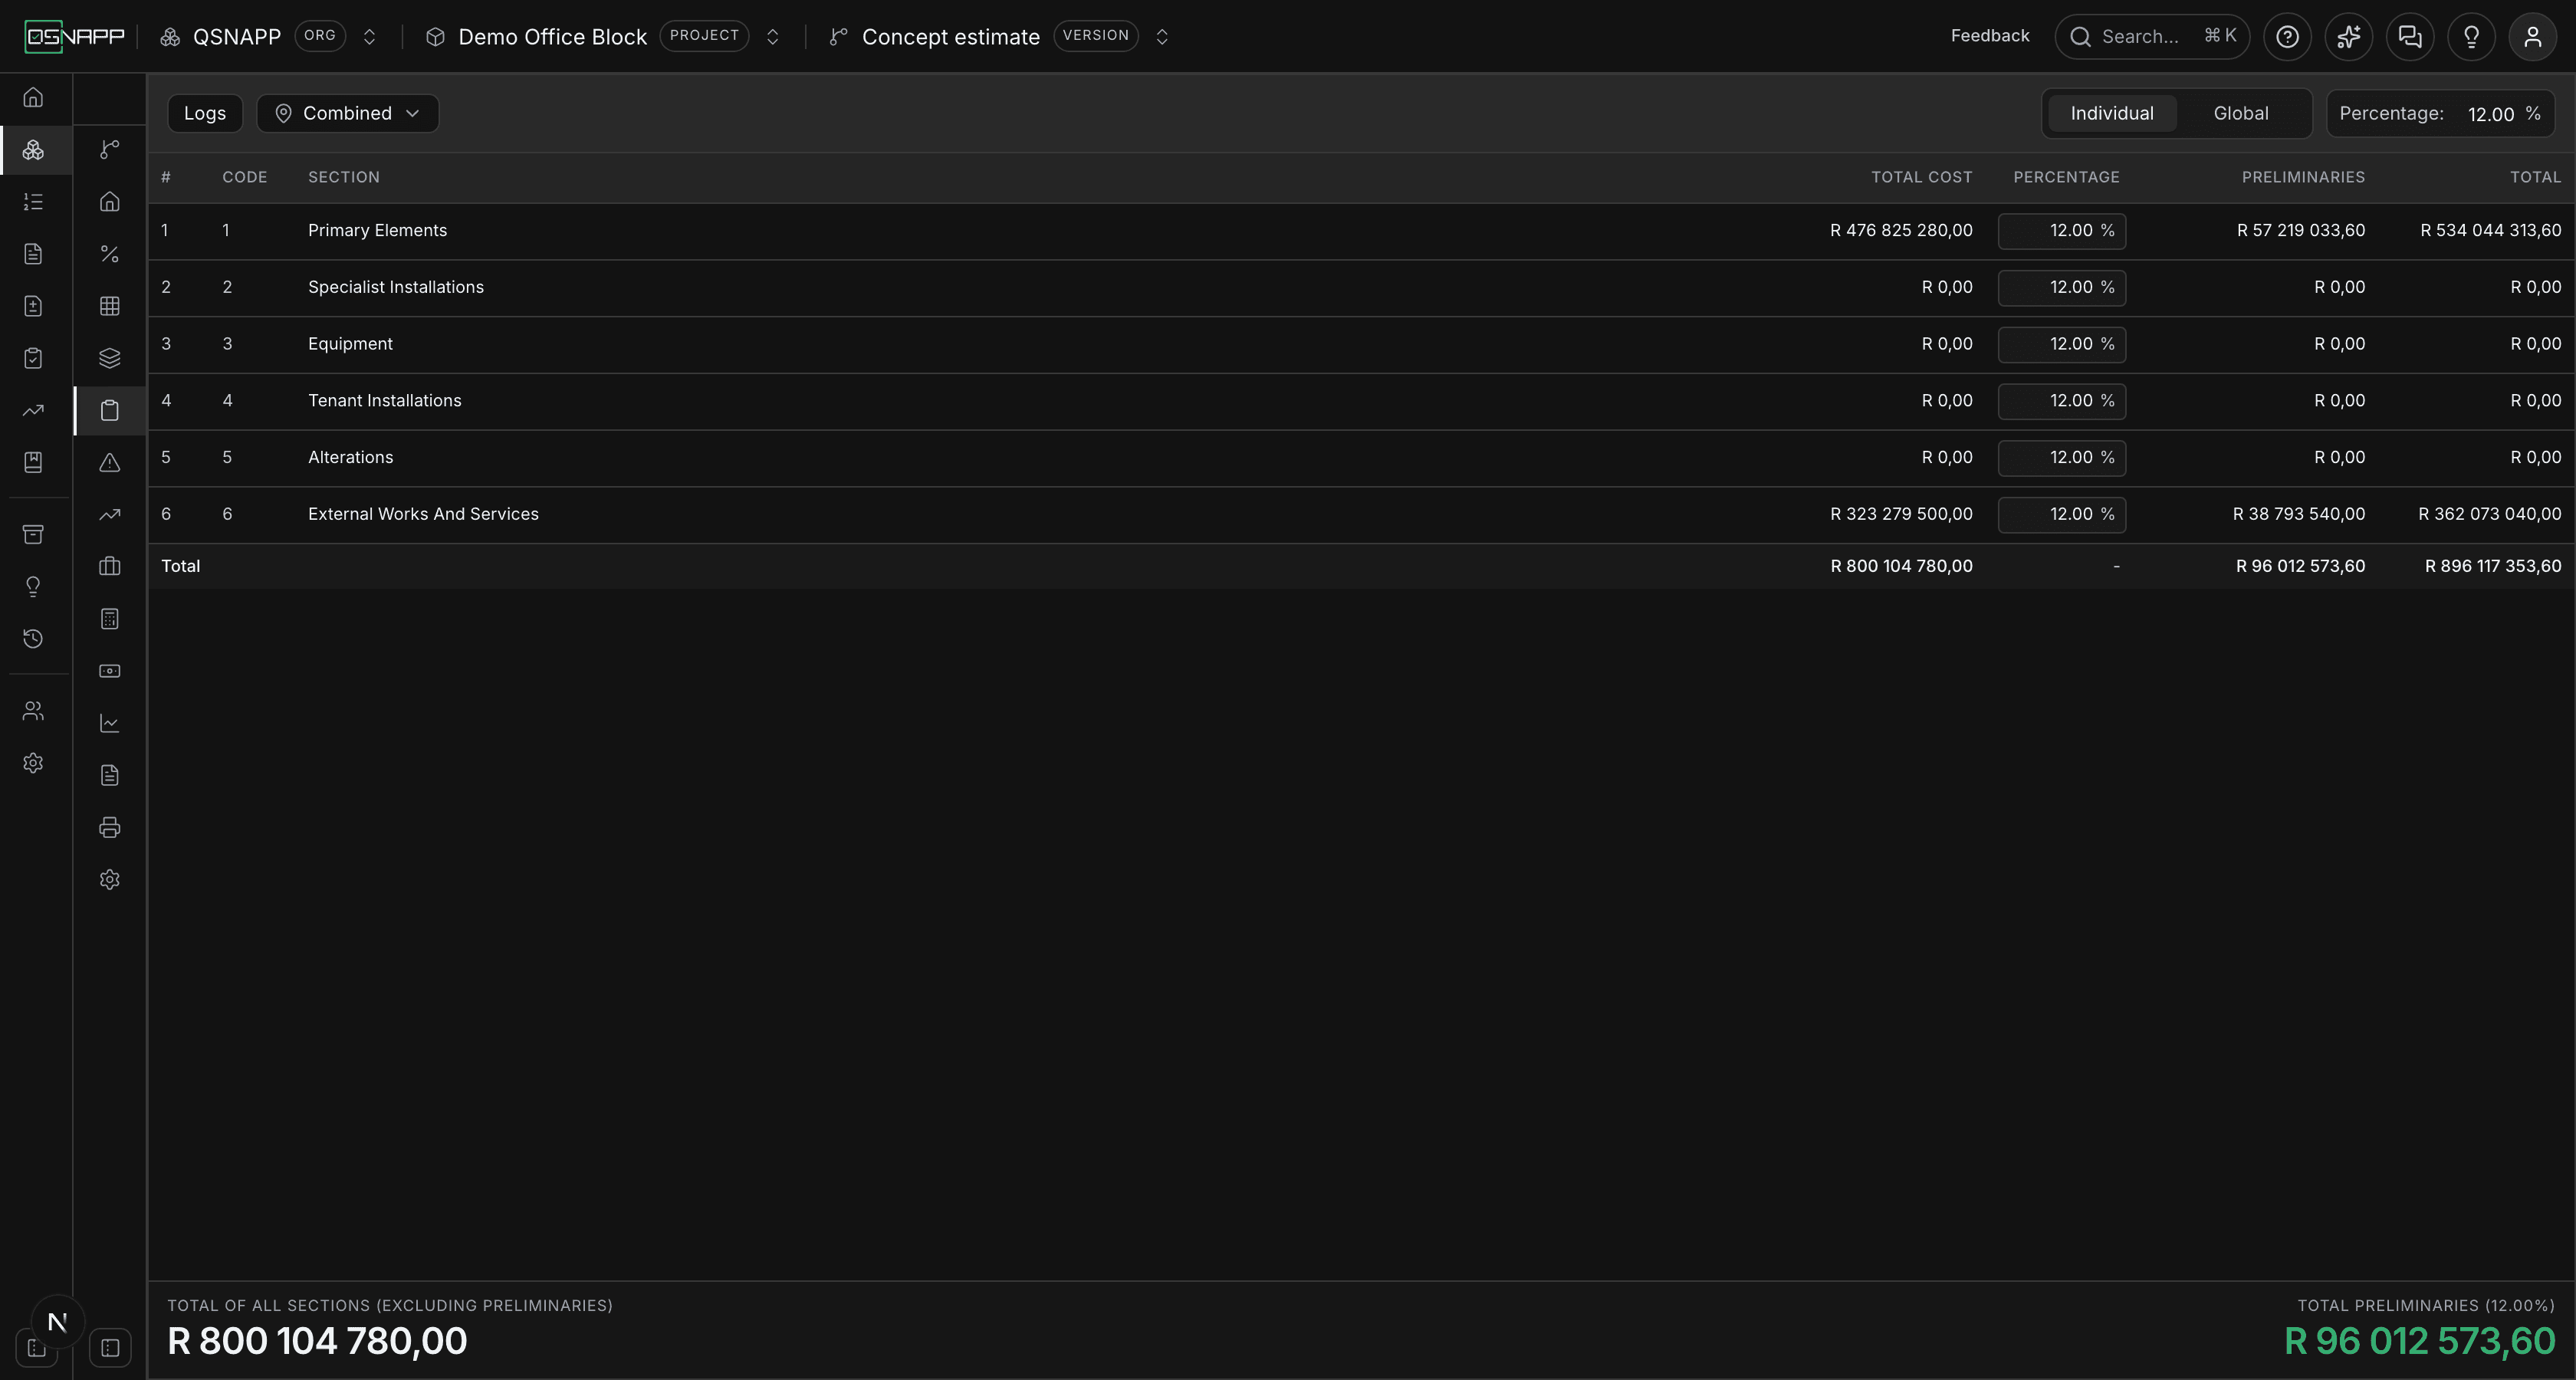Open the line chart icon in secondary sidebar
Viewport: 2576px width, 1380px height.
coord(110,723)
